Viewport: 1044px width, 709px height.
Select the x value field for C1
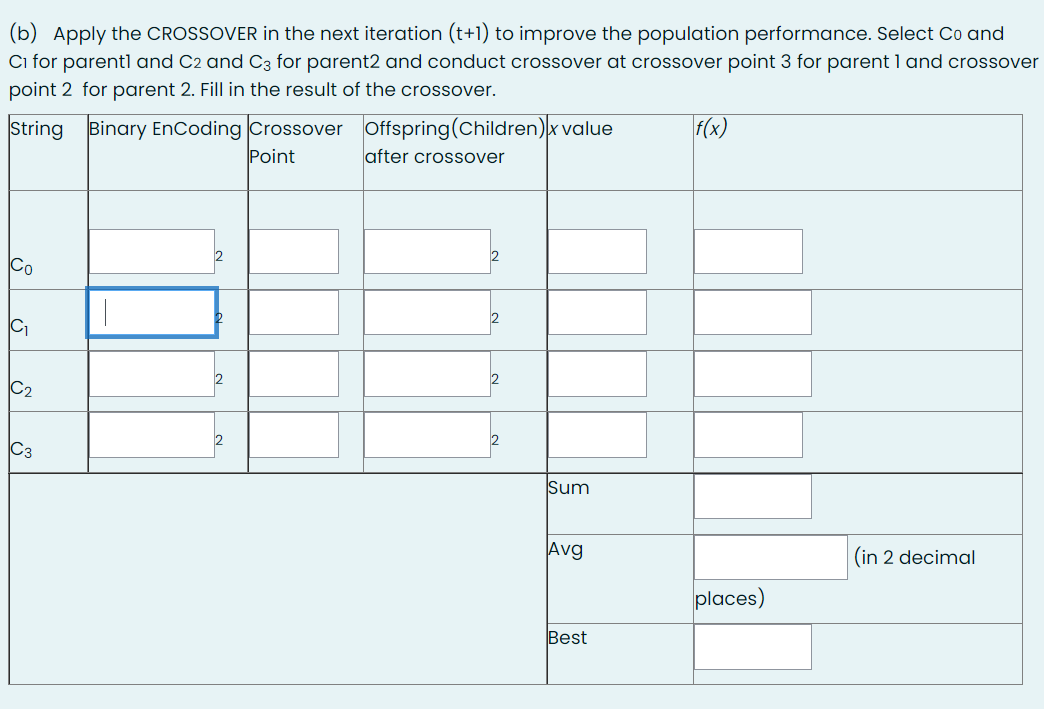point(597,312)
